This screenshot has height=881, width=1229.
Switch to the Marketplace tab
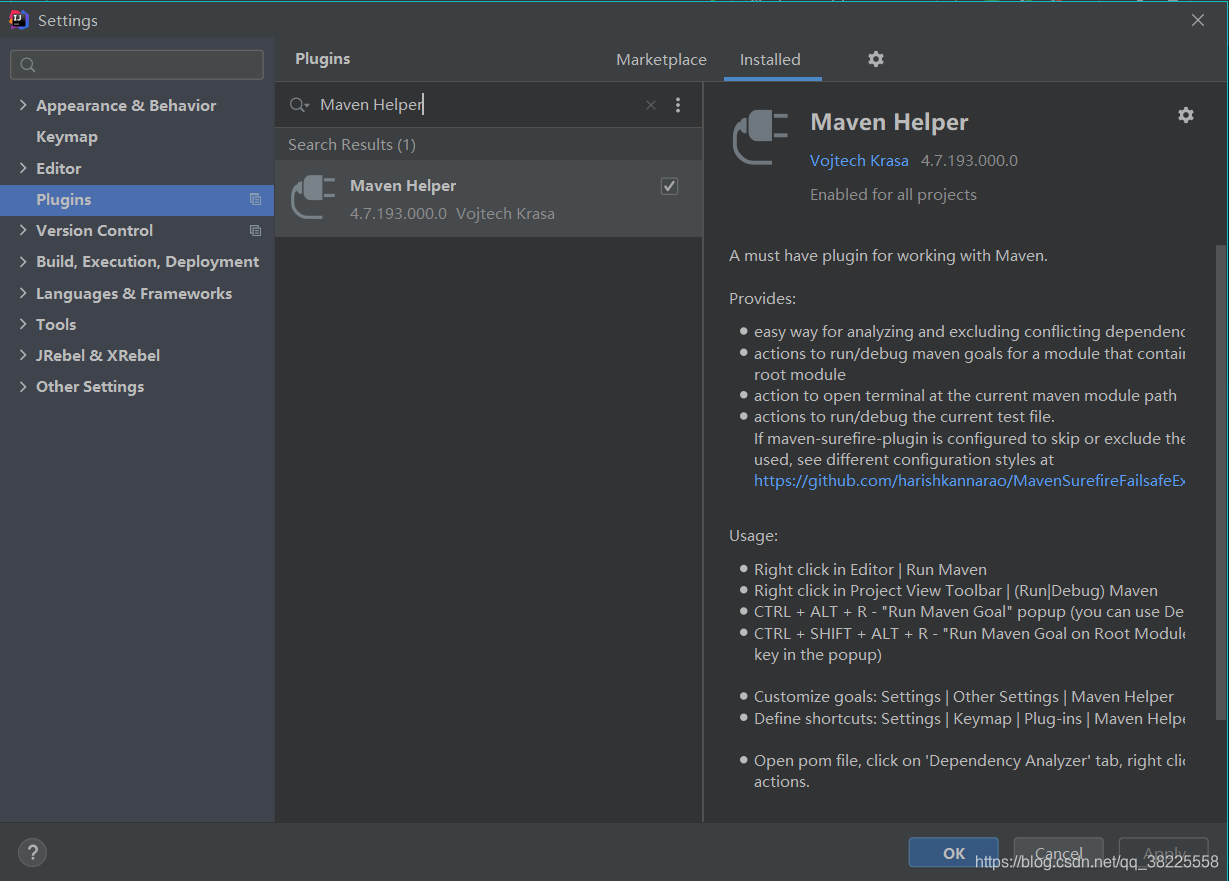661,60
